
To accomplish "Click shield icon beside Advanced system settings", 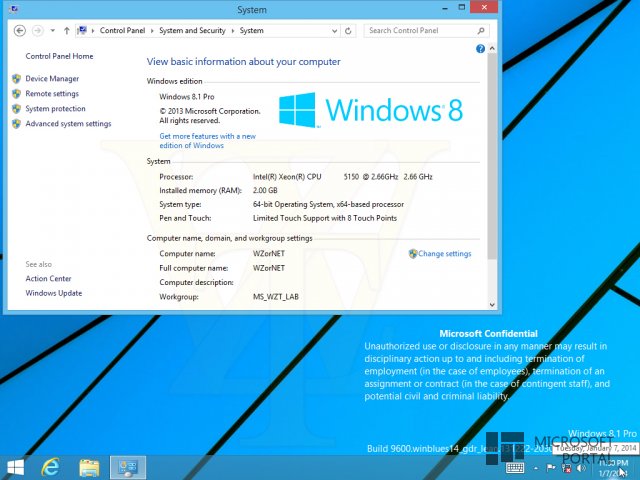I will [16, 124].
